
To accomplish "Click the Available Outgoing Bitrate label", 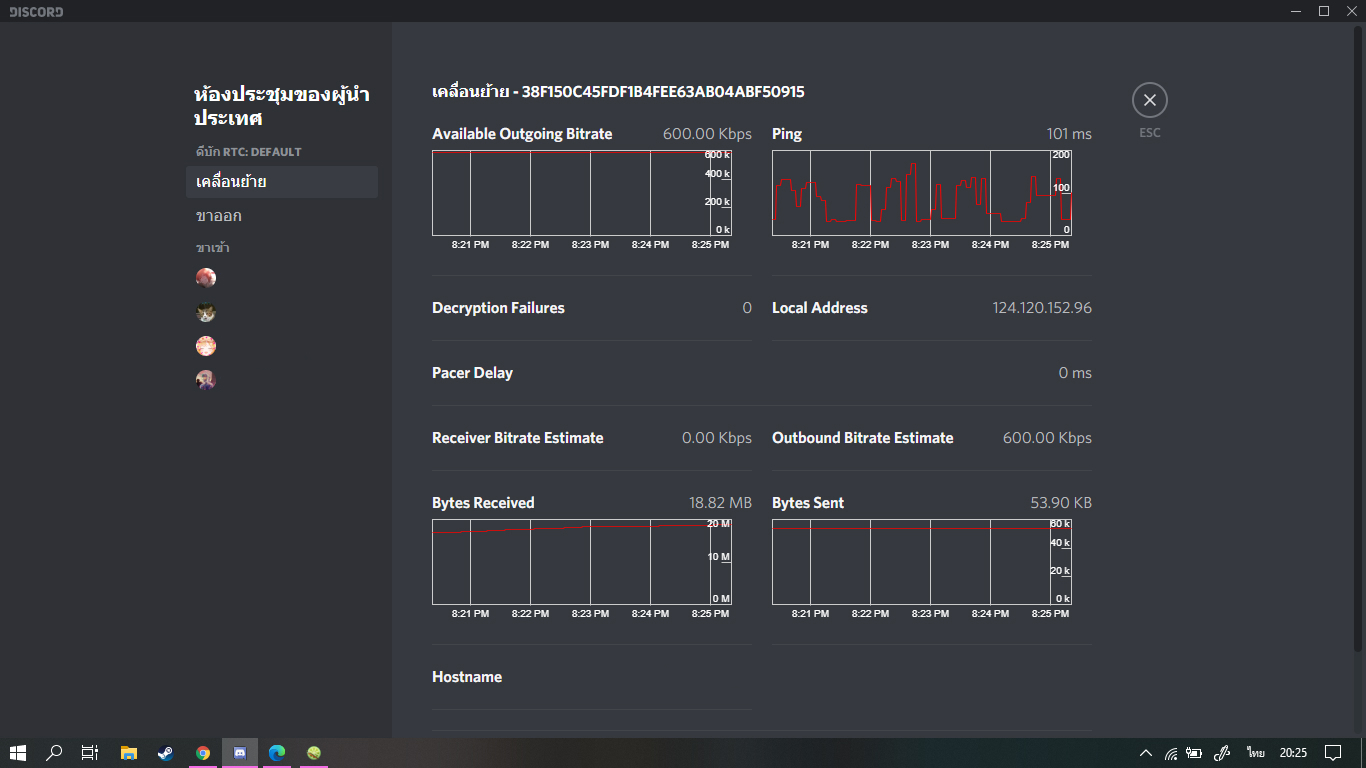I will click(x=522, y=134).
